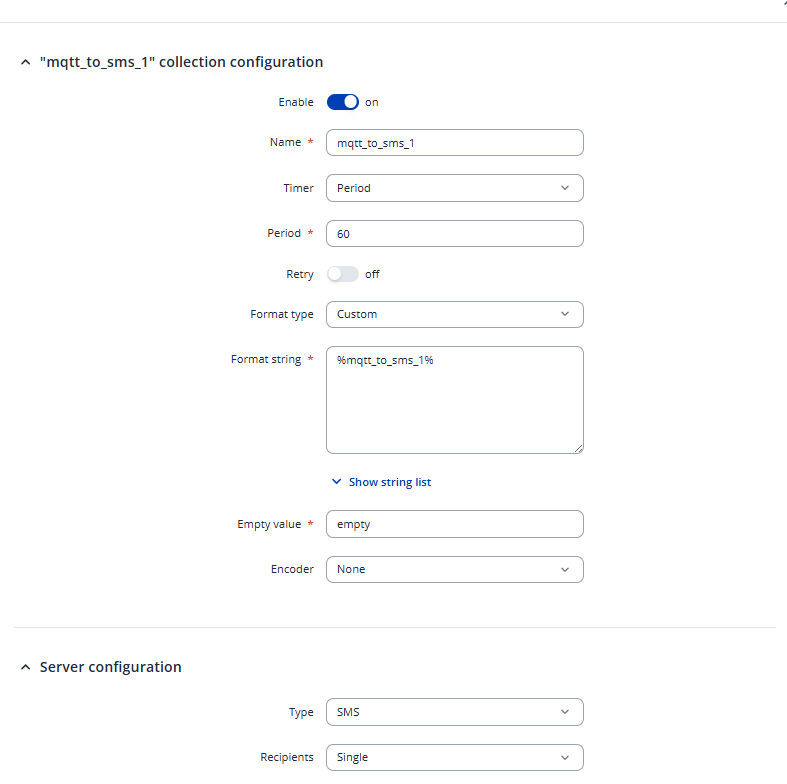Click the Timer dropdown arrow icon
787x784 pixels.
[x=565, y=188]
